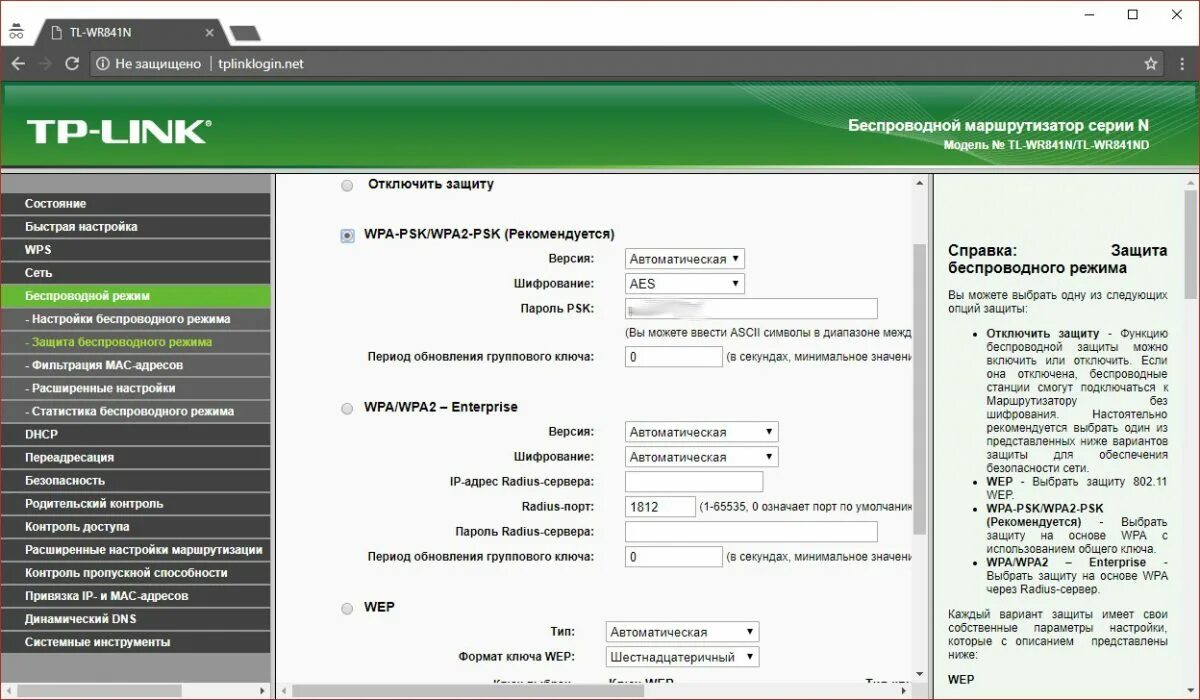Select the WPA/WPA2 – Enterprise radio button

coord(347,408)
